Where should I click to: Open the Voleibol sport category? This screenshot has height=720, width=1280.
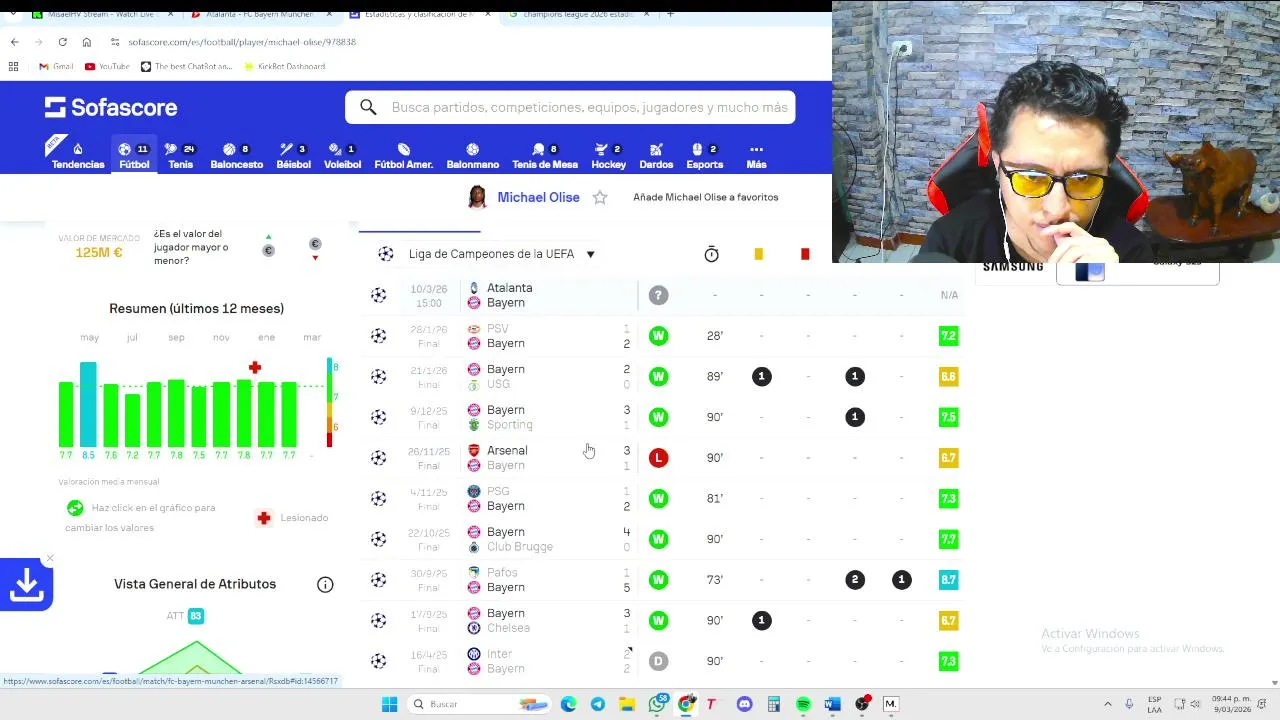[x=343, y=155]
